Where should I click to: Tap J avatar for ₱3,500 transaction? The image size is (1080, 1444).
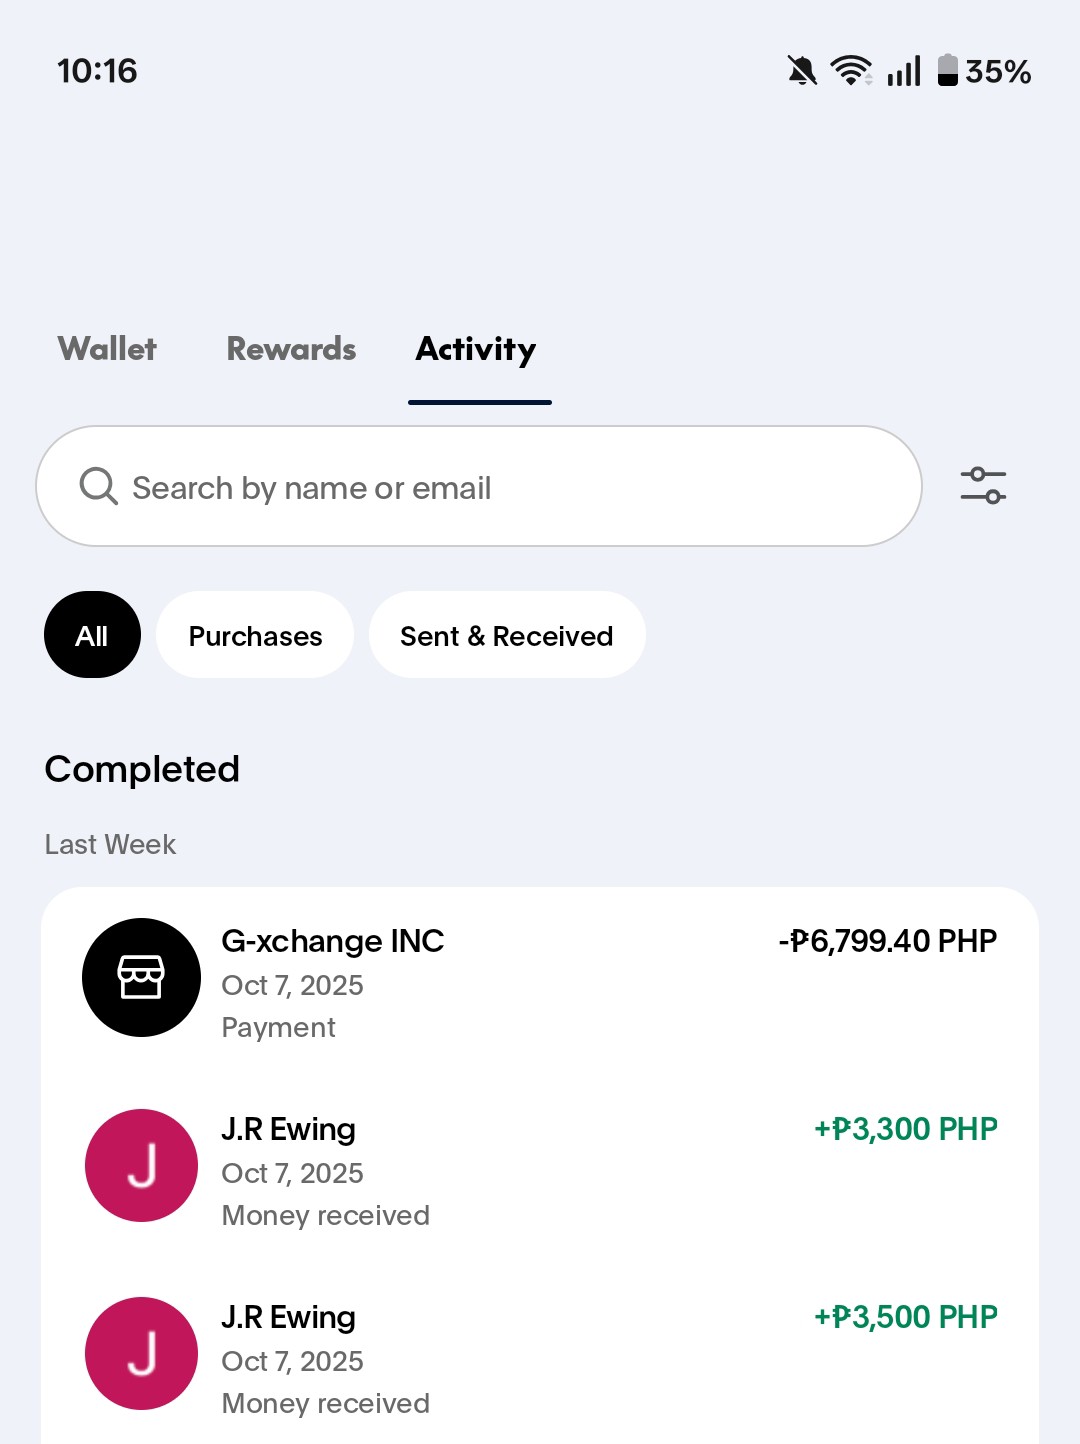(141, 1353)
